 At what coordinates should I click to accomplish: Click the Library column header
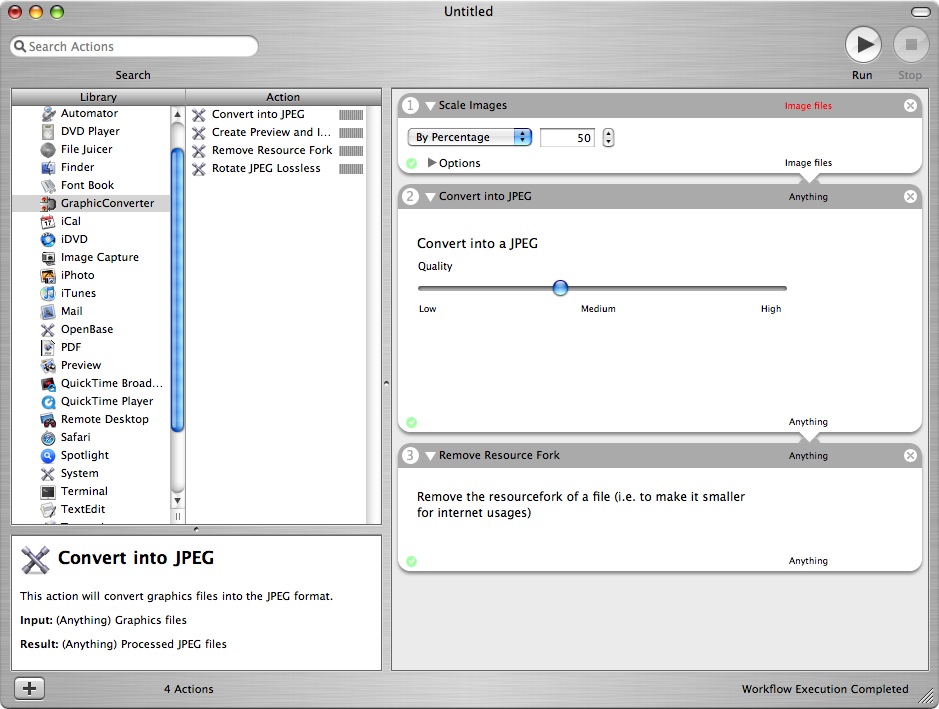point(98,97)
